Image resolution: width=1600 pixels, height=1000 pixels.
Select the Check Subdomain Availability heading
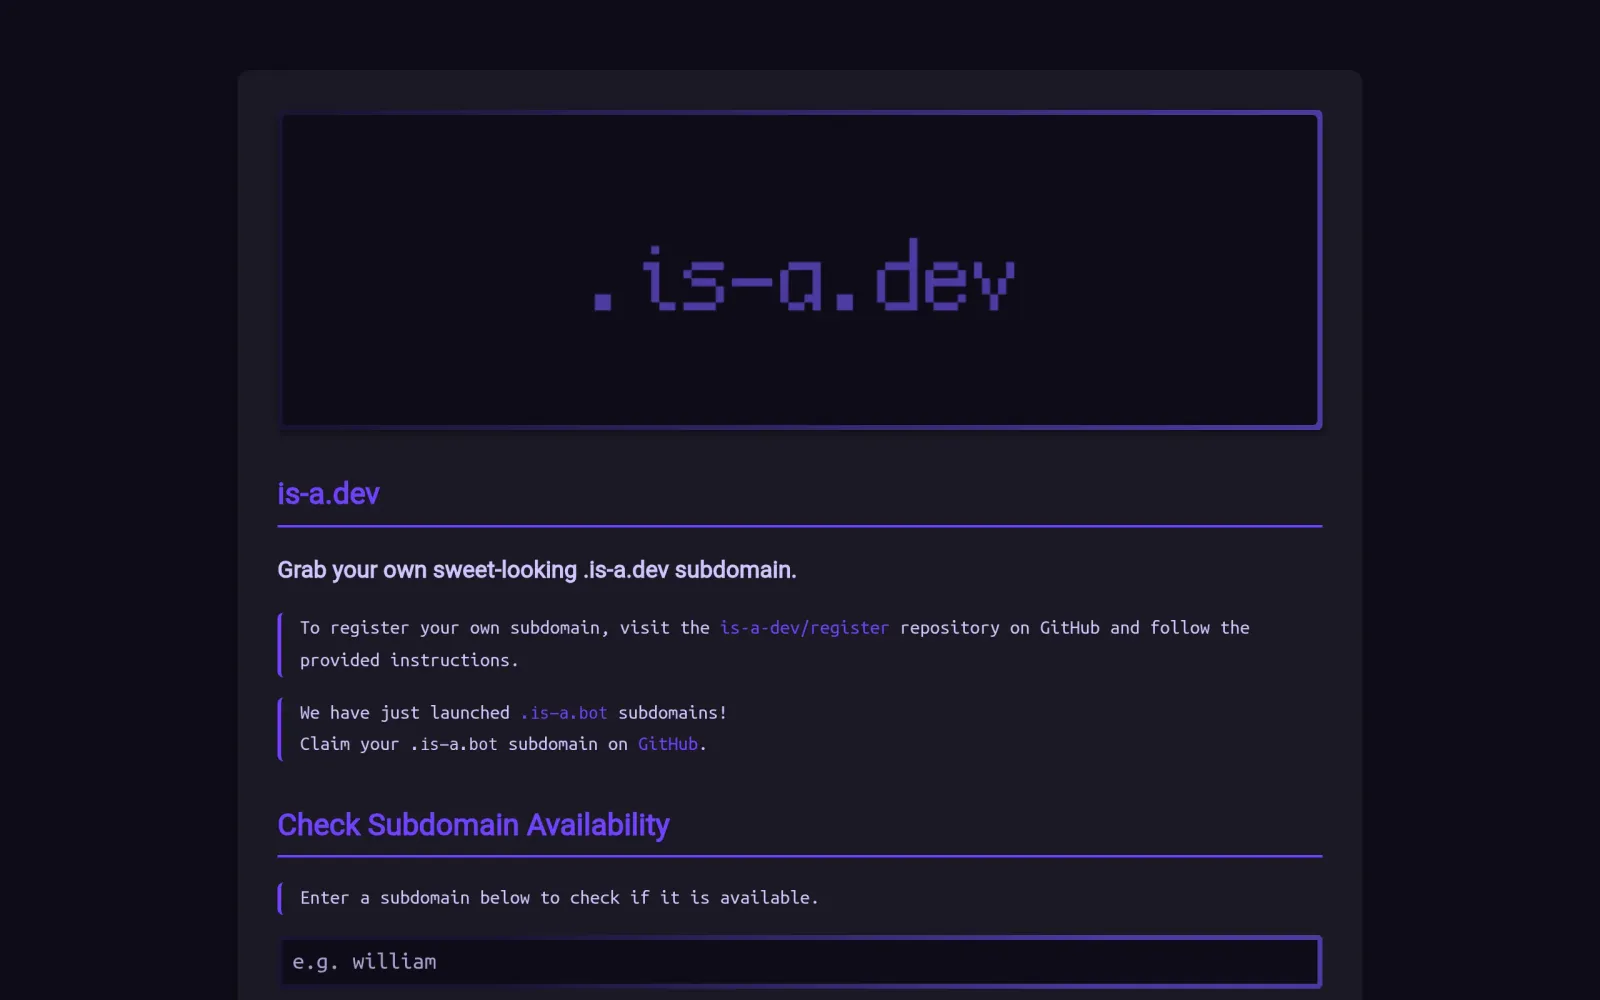click(473, 825)
